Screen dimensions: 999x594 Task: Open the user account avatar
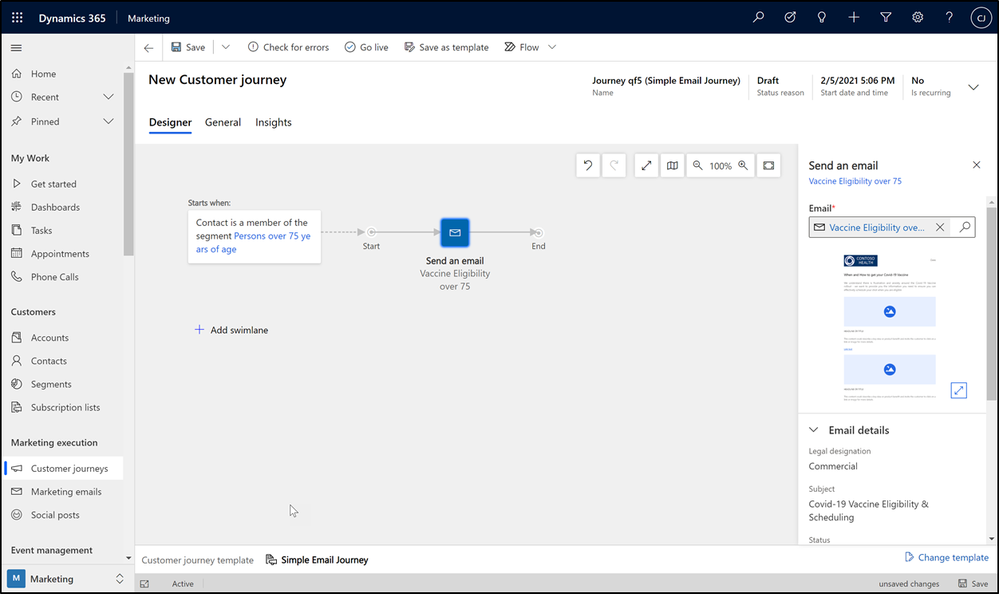[x=981, y=18]
